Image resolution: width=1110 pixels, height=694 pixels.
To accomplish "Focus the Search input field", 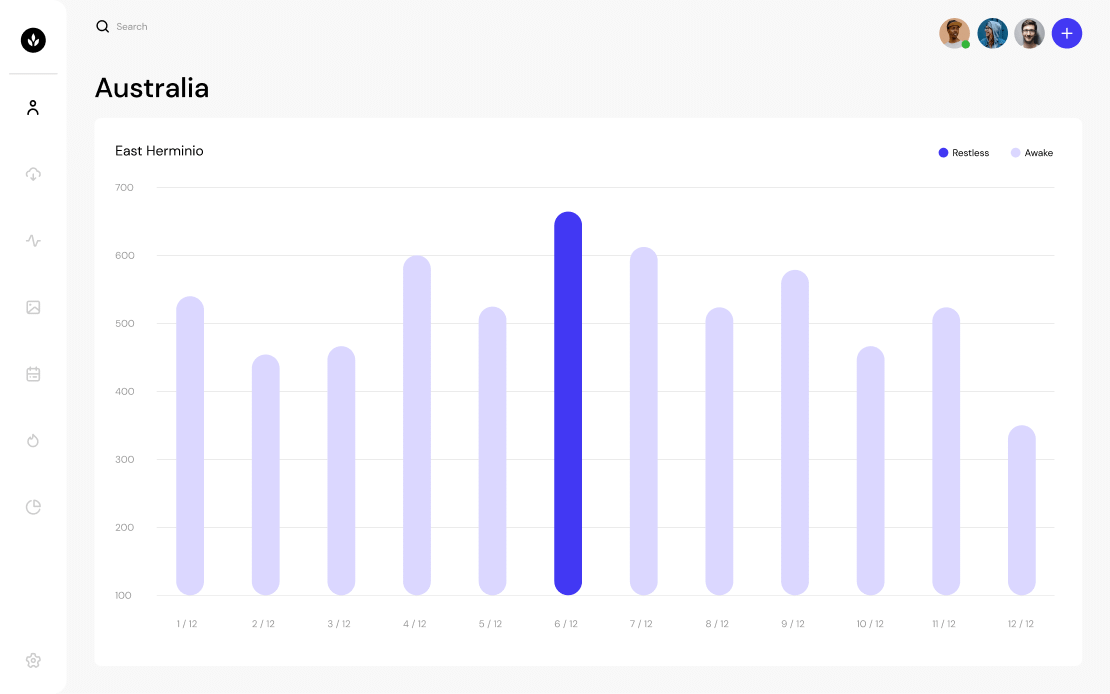I will [x=132, y=26].
